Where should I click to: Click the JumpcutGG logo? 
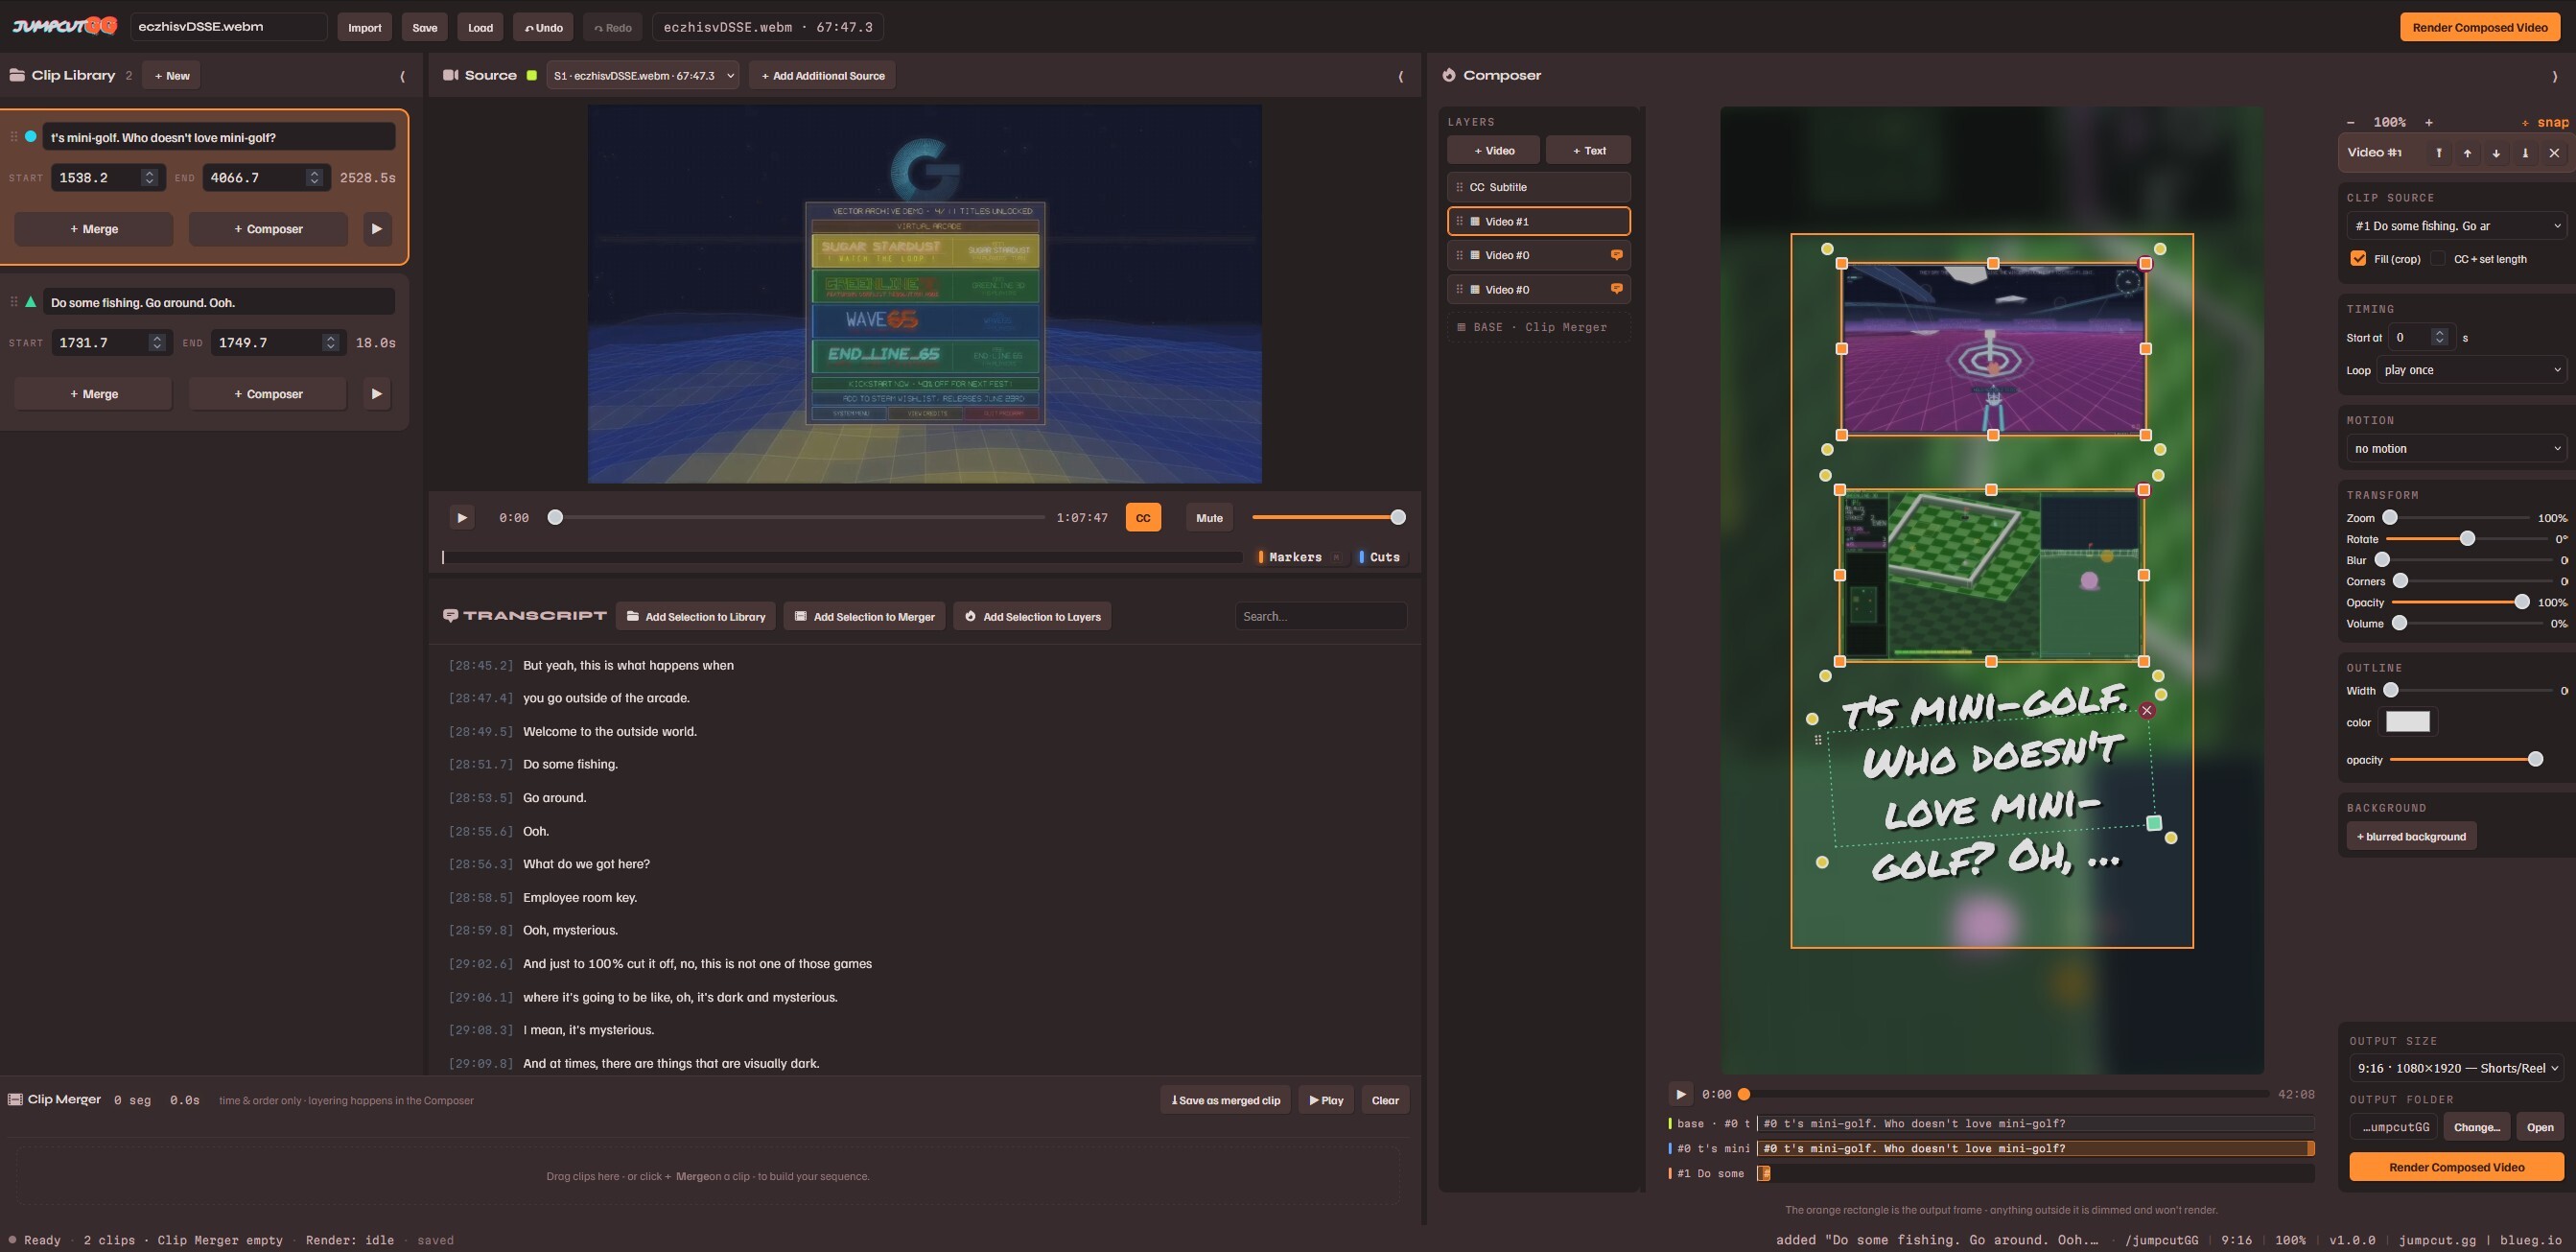click(x=65, y=26)
